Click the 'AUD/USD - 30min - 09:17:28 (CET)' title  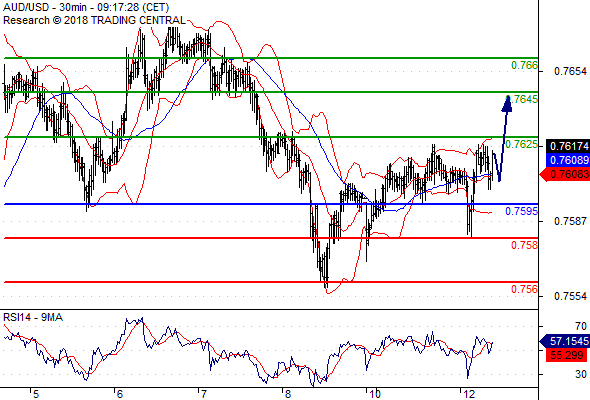(86, 7)
